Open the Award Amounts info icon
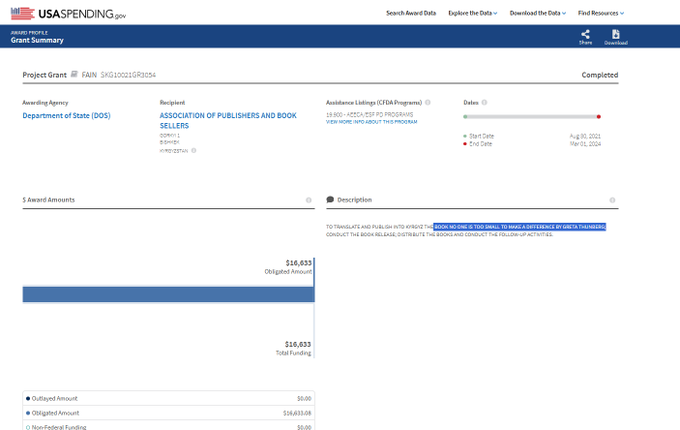The height and width of the screenshot is (430, 680). point(308,200)
